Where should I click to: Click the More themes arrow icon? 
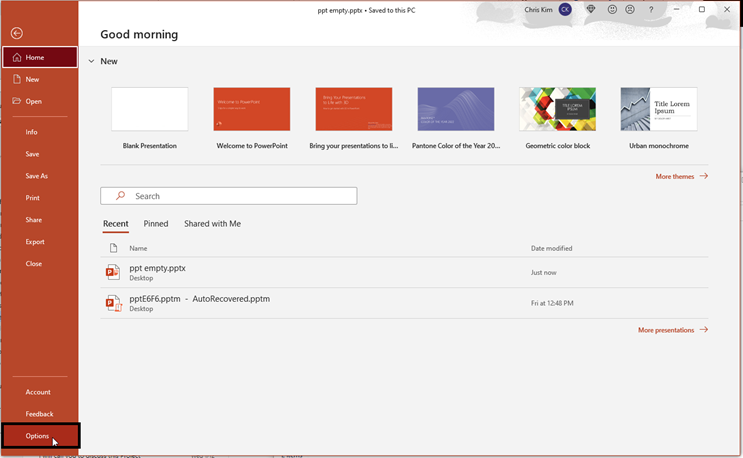704,176
